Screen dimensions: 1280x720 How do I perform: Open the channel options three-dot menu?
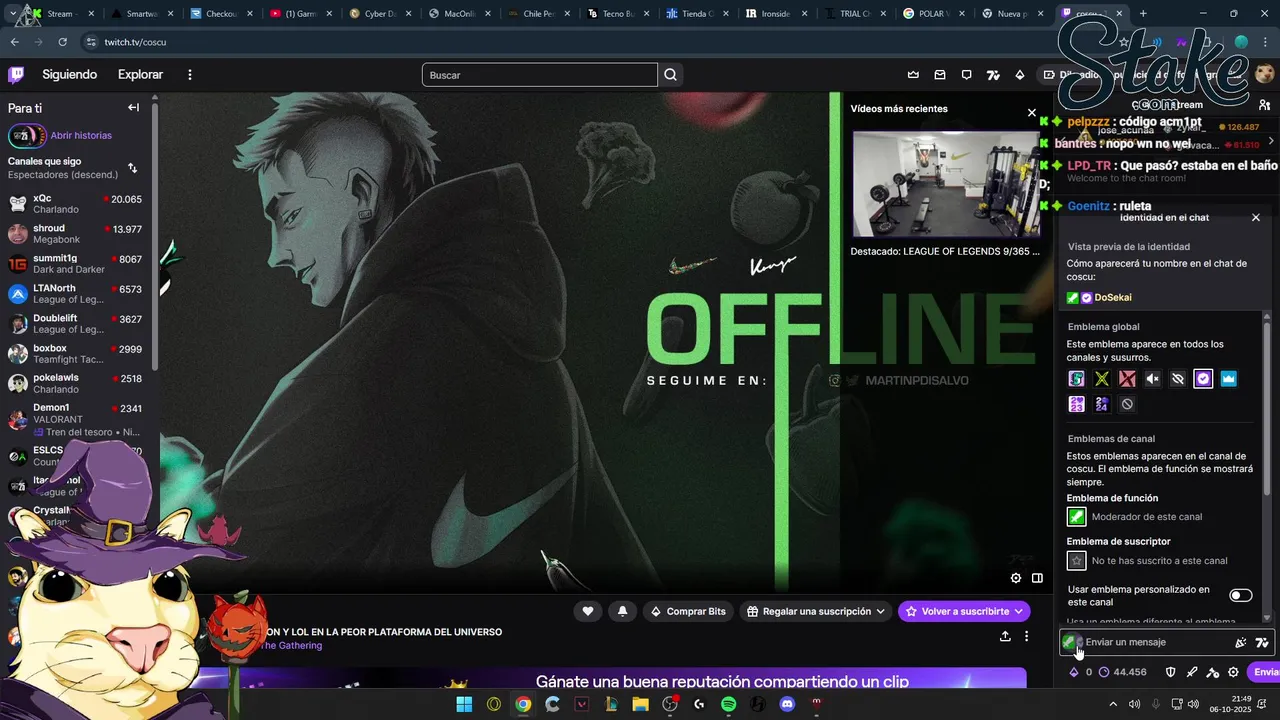1026,636
